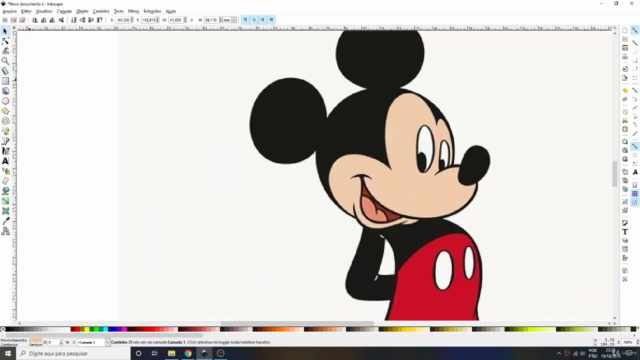Screen dimensions: 640x360
Task: Open File Explorer from the taskbar
Action: (171, 353)
